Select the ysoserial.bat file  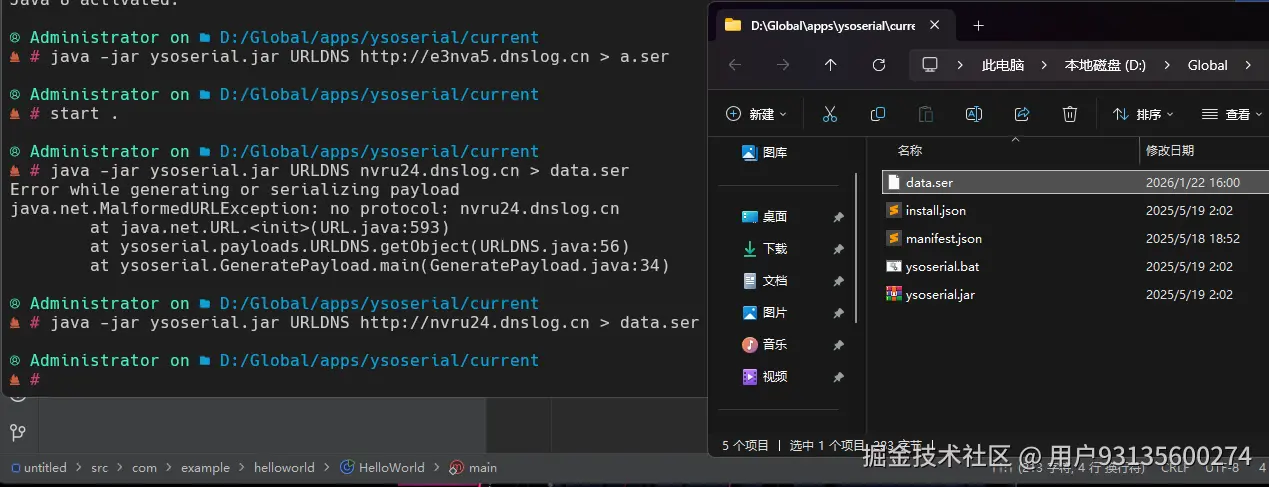click(1075, 266)
